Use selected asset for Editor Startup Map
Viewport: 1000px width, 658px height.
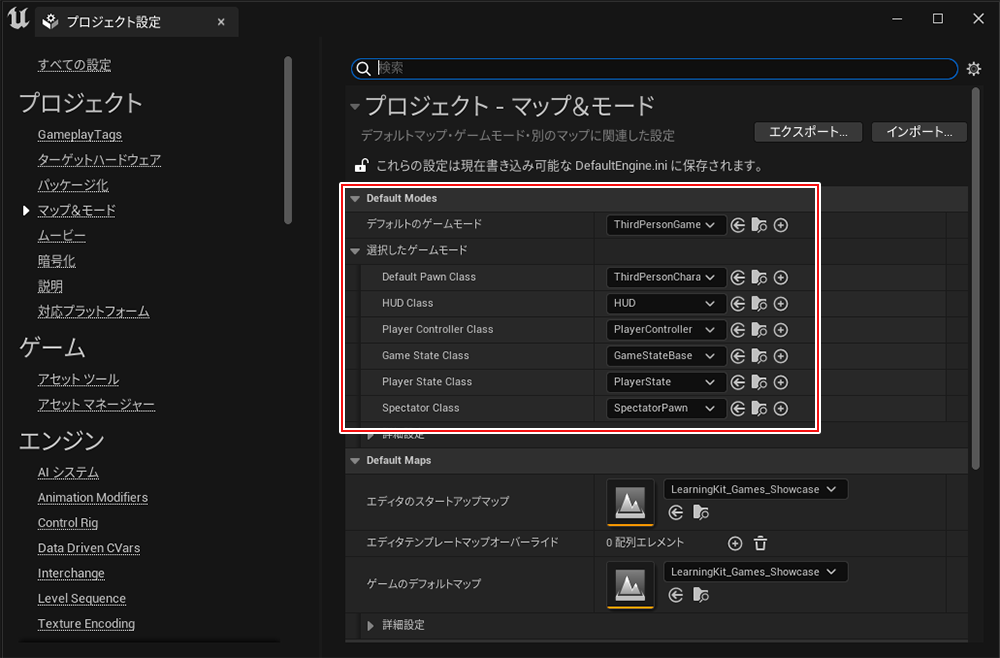(x=676, y=512)
